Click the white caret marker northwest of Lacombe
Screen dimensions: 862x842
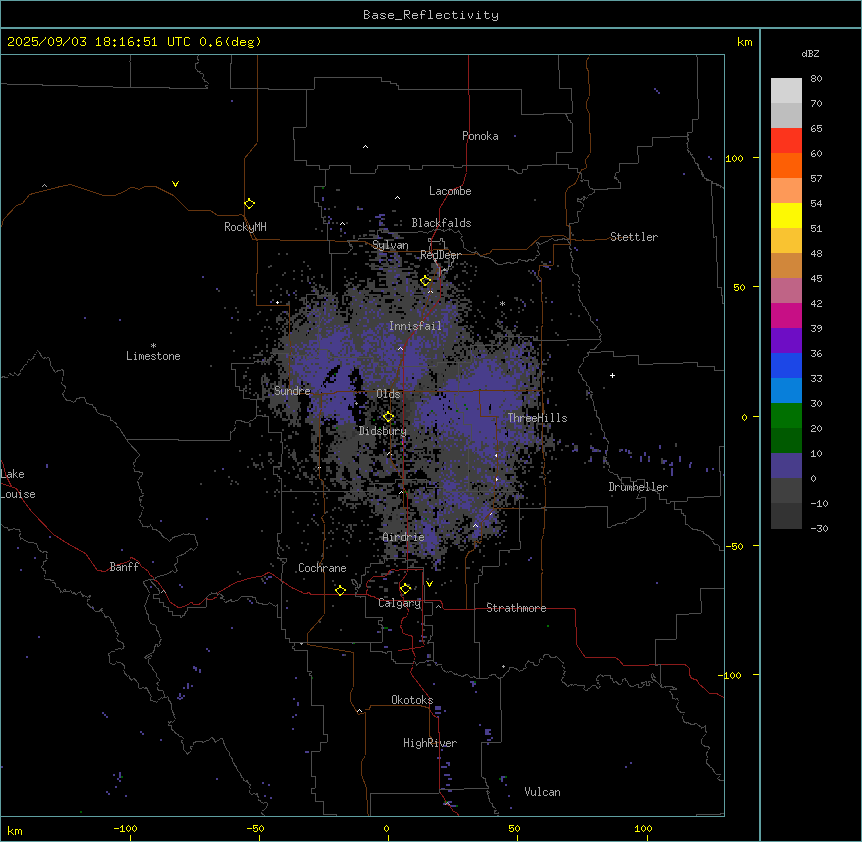pyautogui.click(x=397, y=198)
